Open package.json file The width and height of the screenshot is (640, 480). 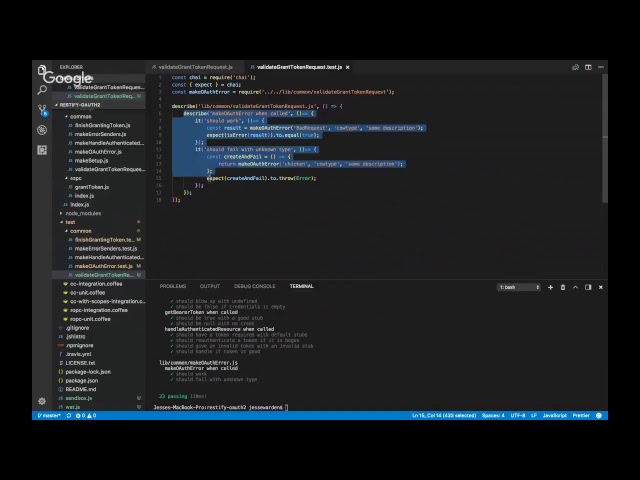(x=82, y=381)
